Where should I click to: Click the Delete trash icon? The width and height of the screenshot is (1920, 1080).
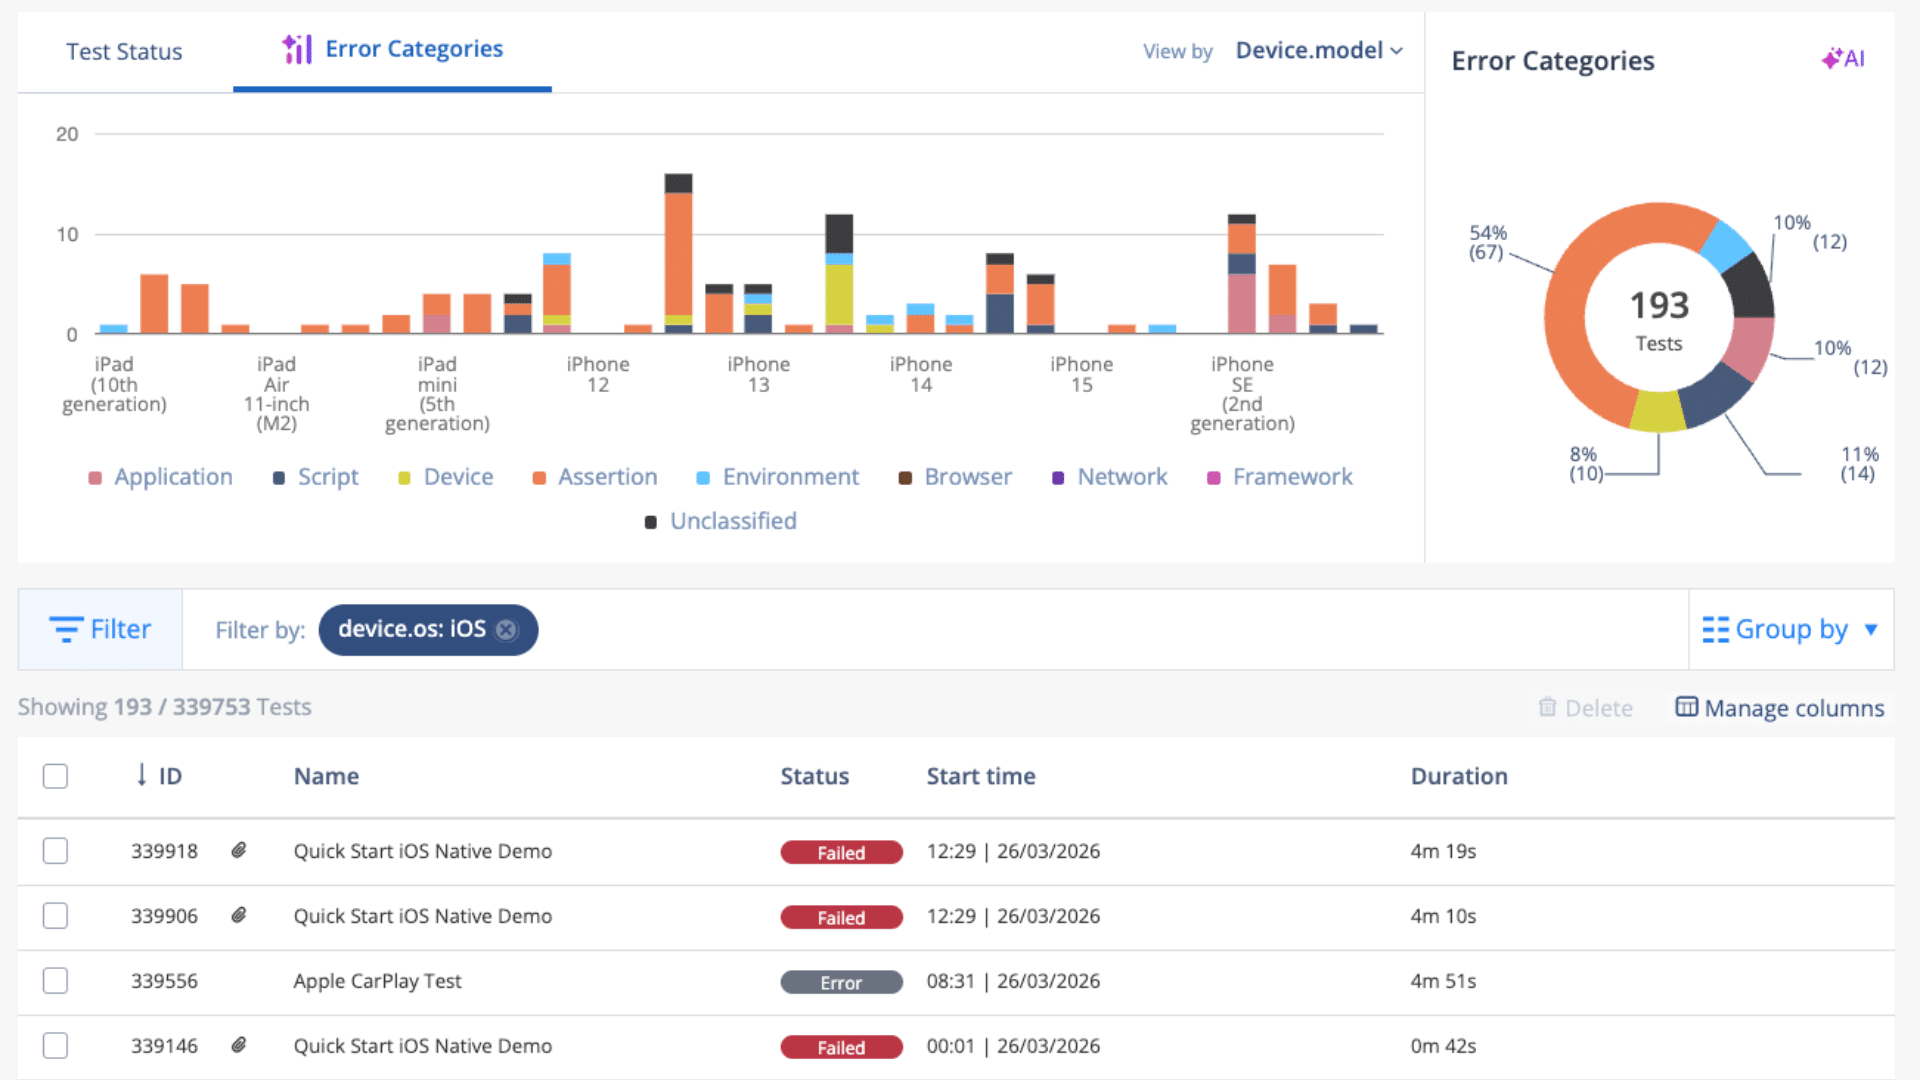[x=1547, y=708]
